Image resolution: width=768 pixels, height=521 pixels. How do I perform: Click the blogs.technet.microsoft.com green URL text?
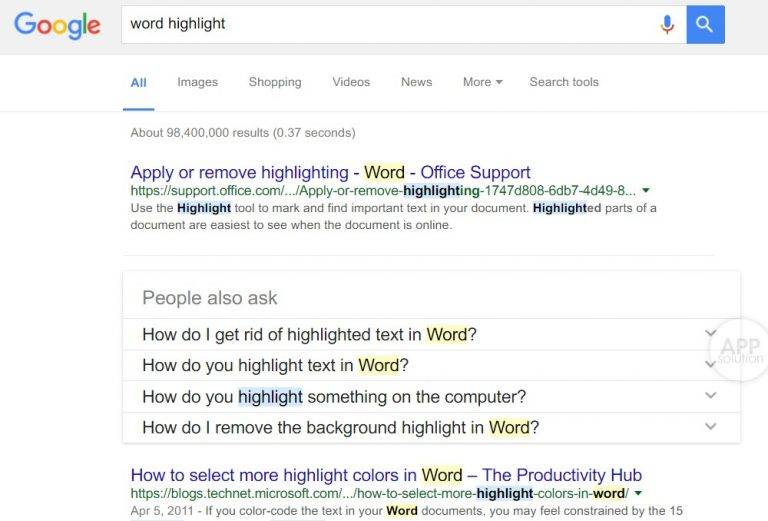click(380, 493)
